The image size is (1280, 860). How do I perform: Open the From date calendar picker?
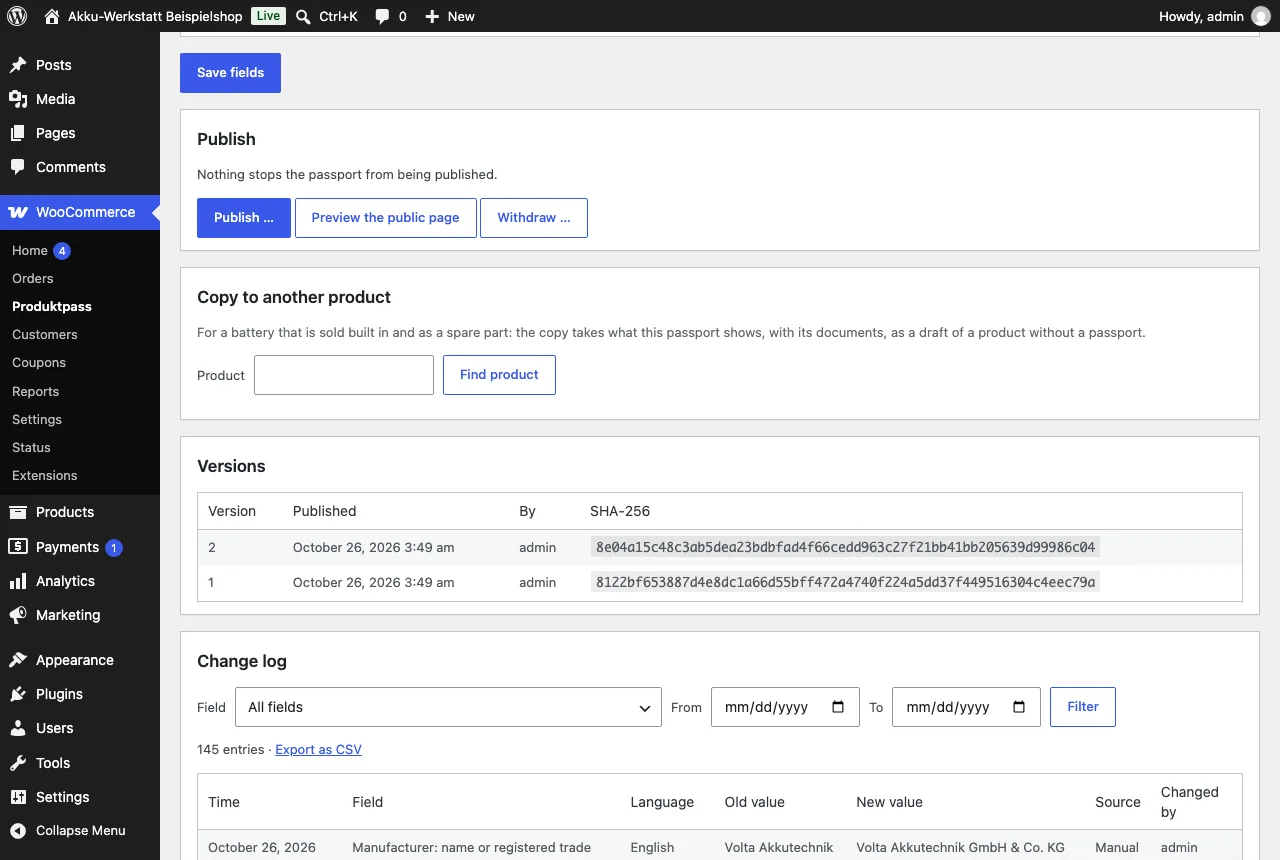click(x=838, y=707)
